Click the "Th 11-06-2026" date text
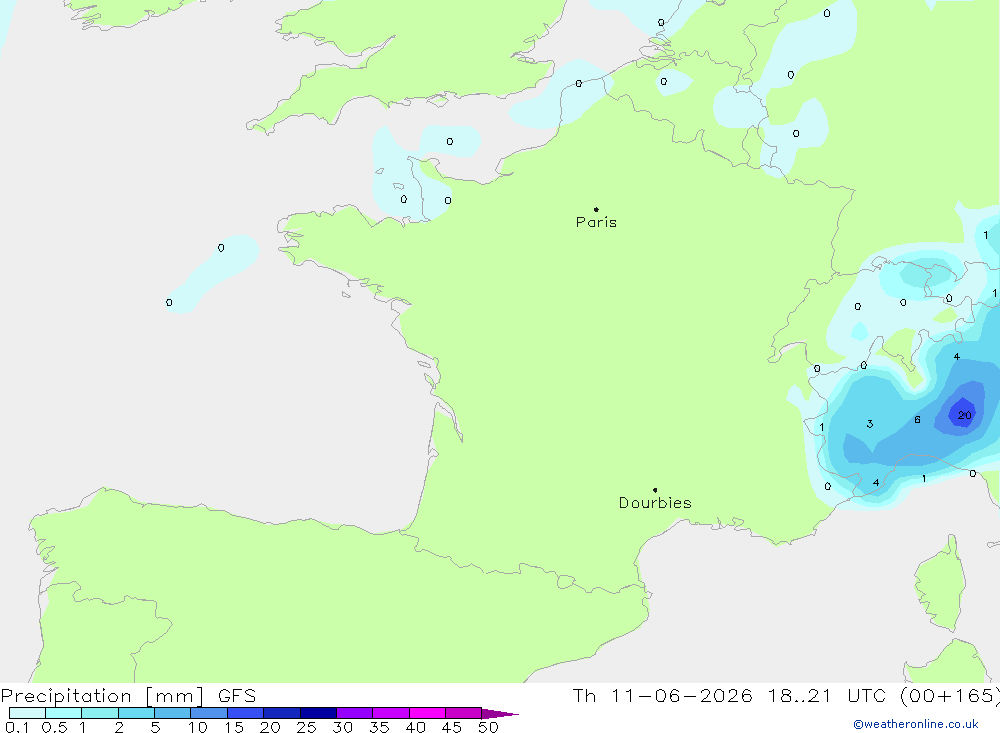Image resolution: width=1000 pixels, height=733 pixels. point(663,696)
